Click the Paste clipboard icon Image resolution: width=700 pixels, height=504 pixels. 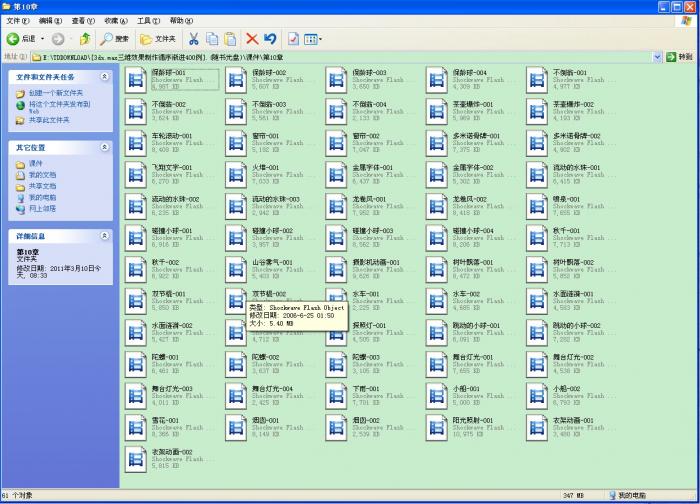click(x=230, y=39)
